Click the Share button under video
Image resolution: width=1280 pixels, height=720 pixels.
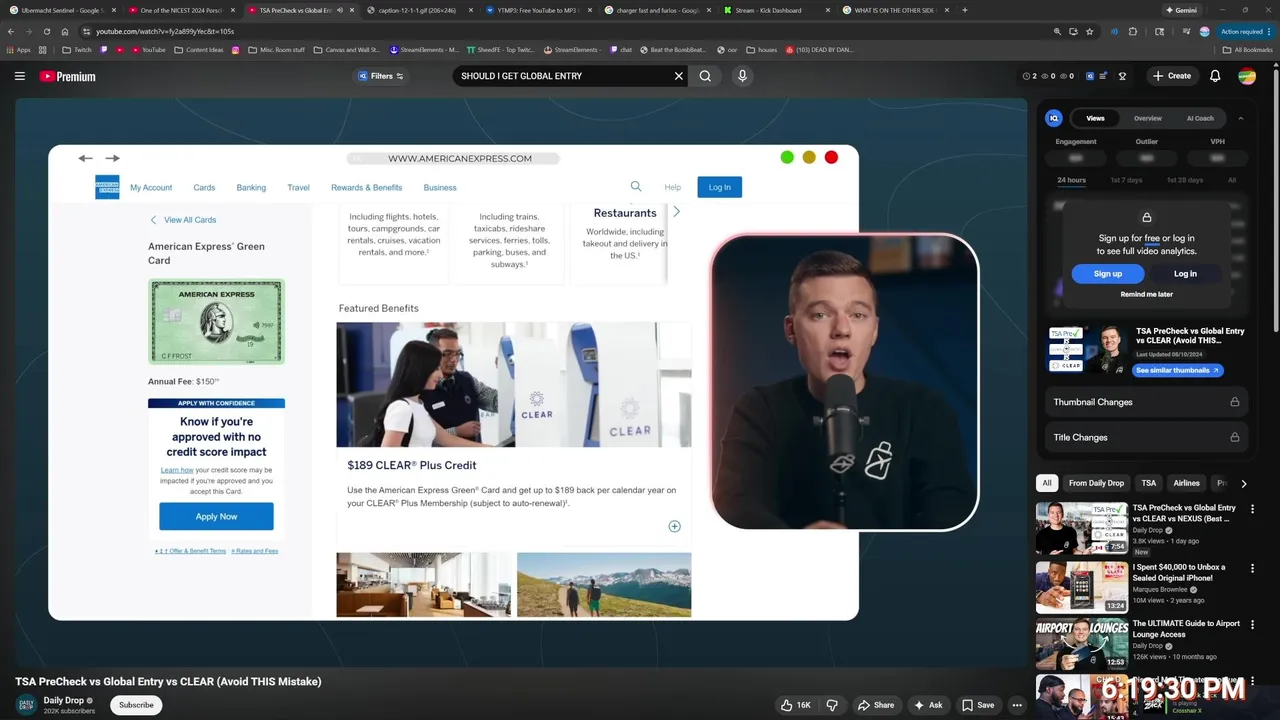[876, 705]
